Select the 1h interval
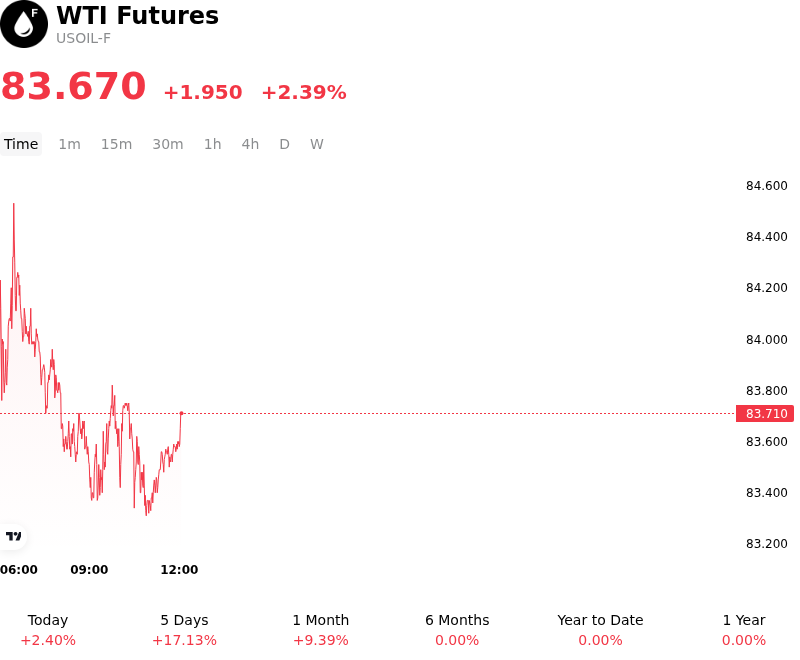The image size is (800, 660). 212,144
